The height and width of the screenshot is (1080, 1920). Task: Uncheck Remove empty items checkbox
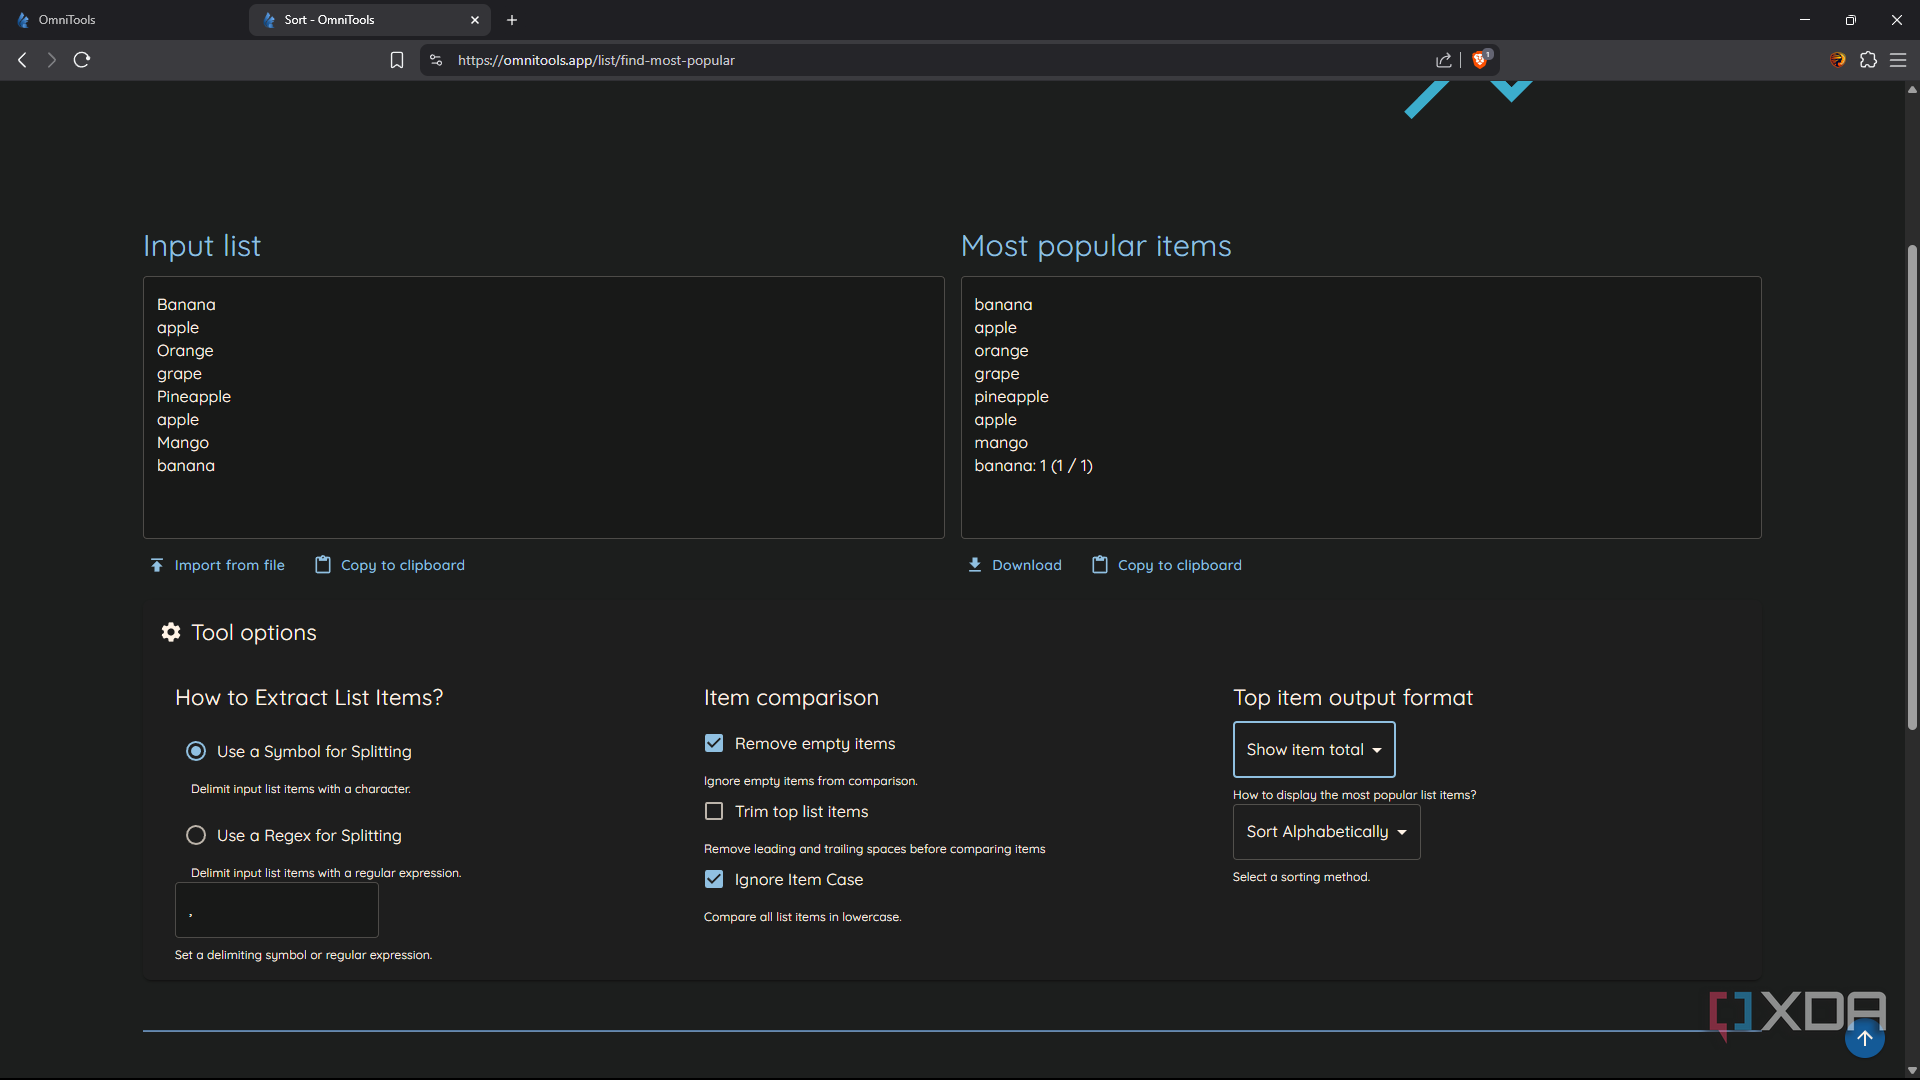(714, 743)
